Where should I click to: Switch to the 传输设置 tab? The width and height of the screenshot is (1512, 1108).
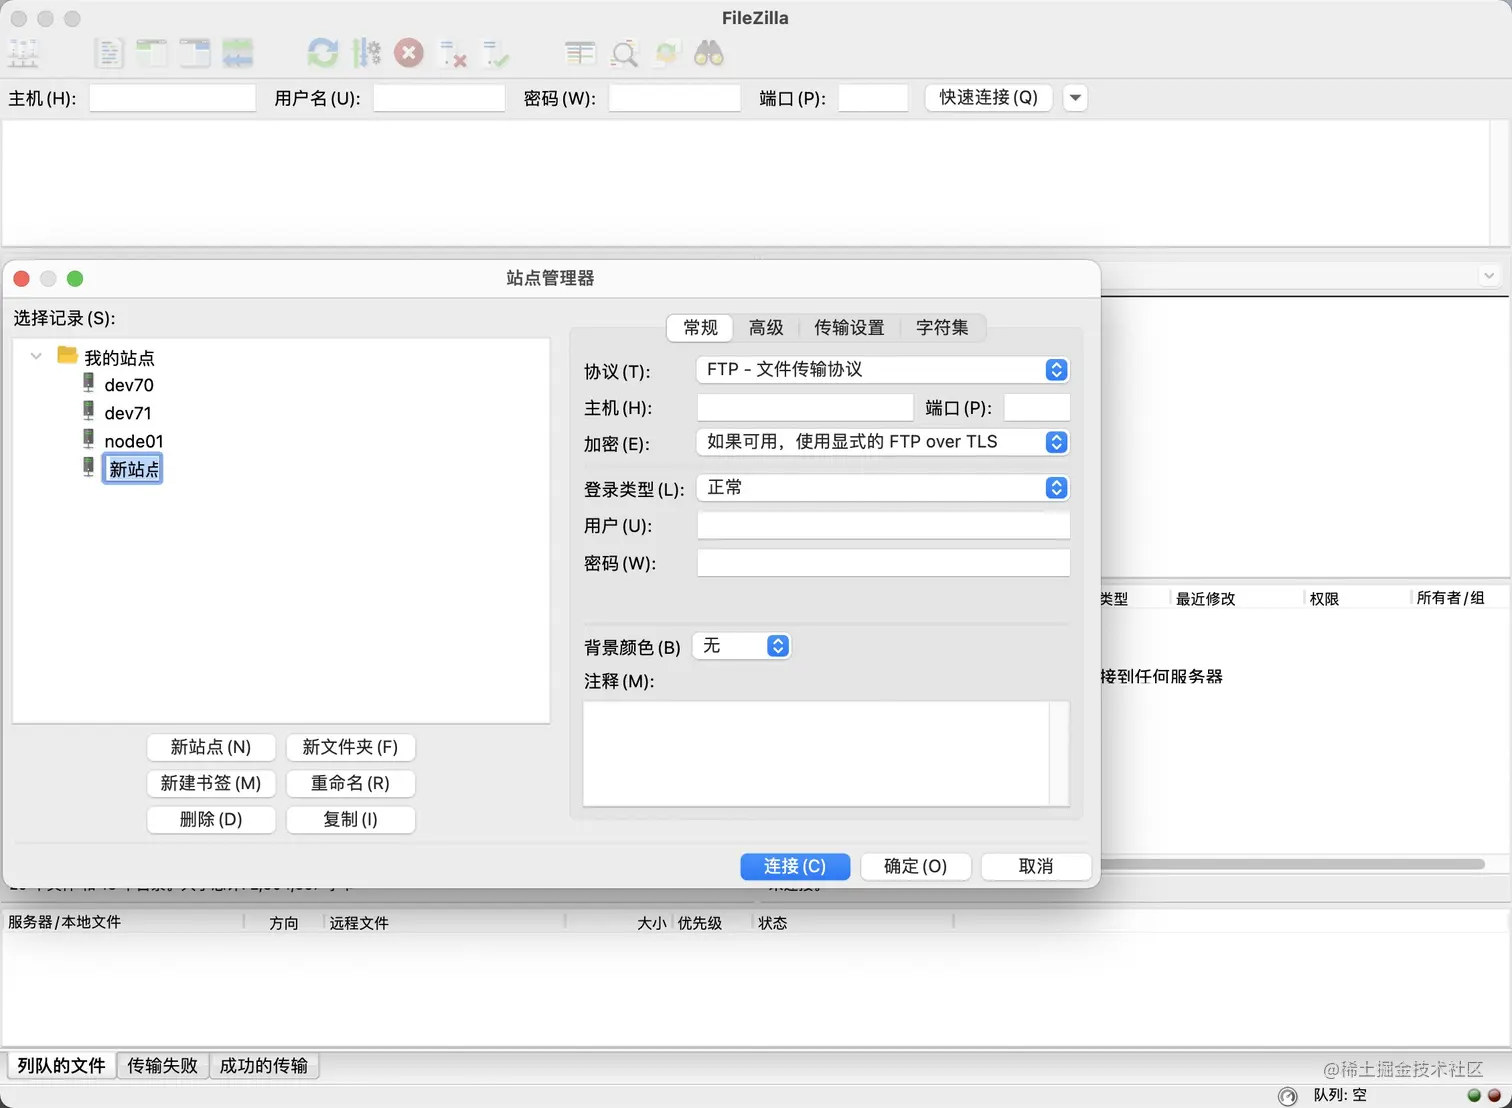click(849, 328)
